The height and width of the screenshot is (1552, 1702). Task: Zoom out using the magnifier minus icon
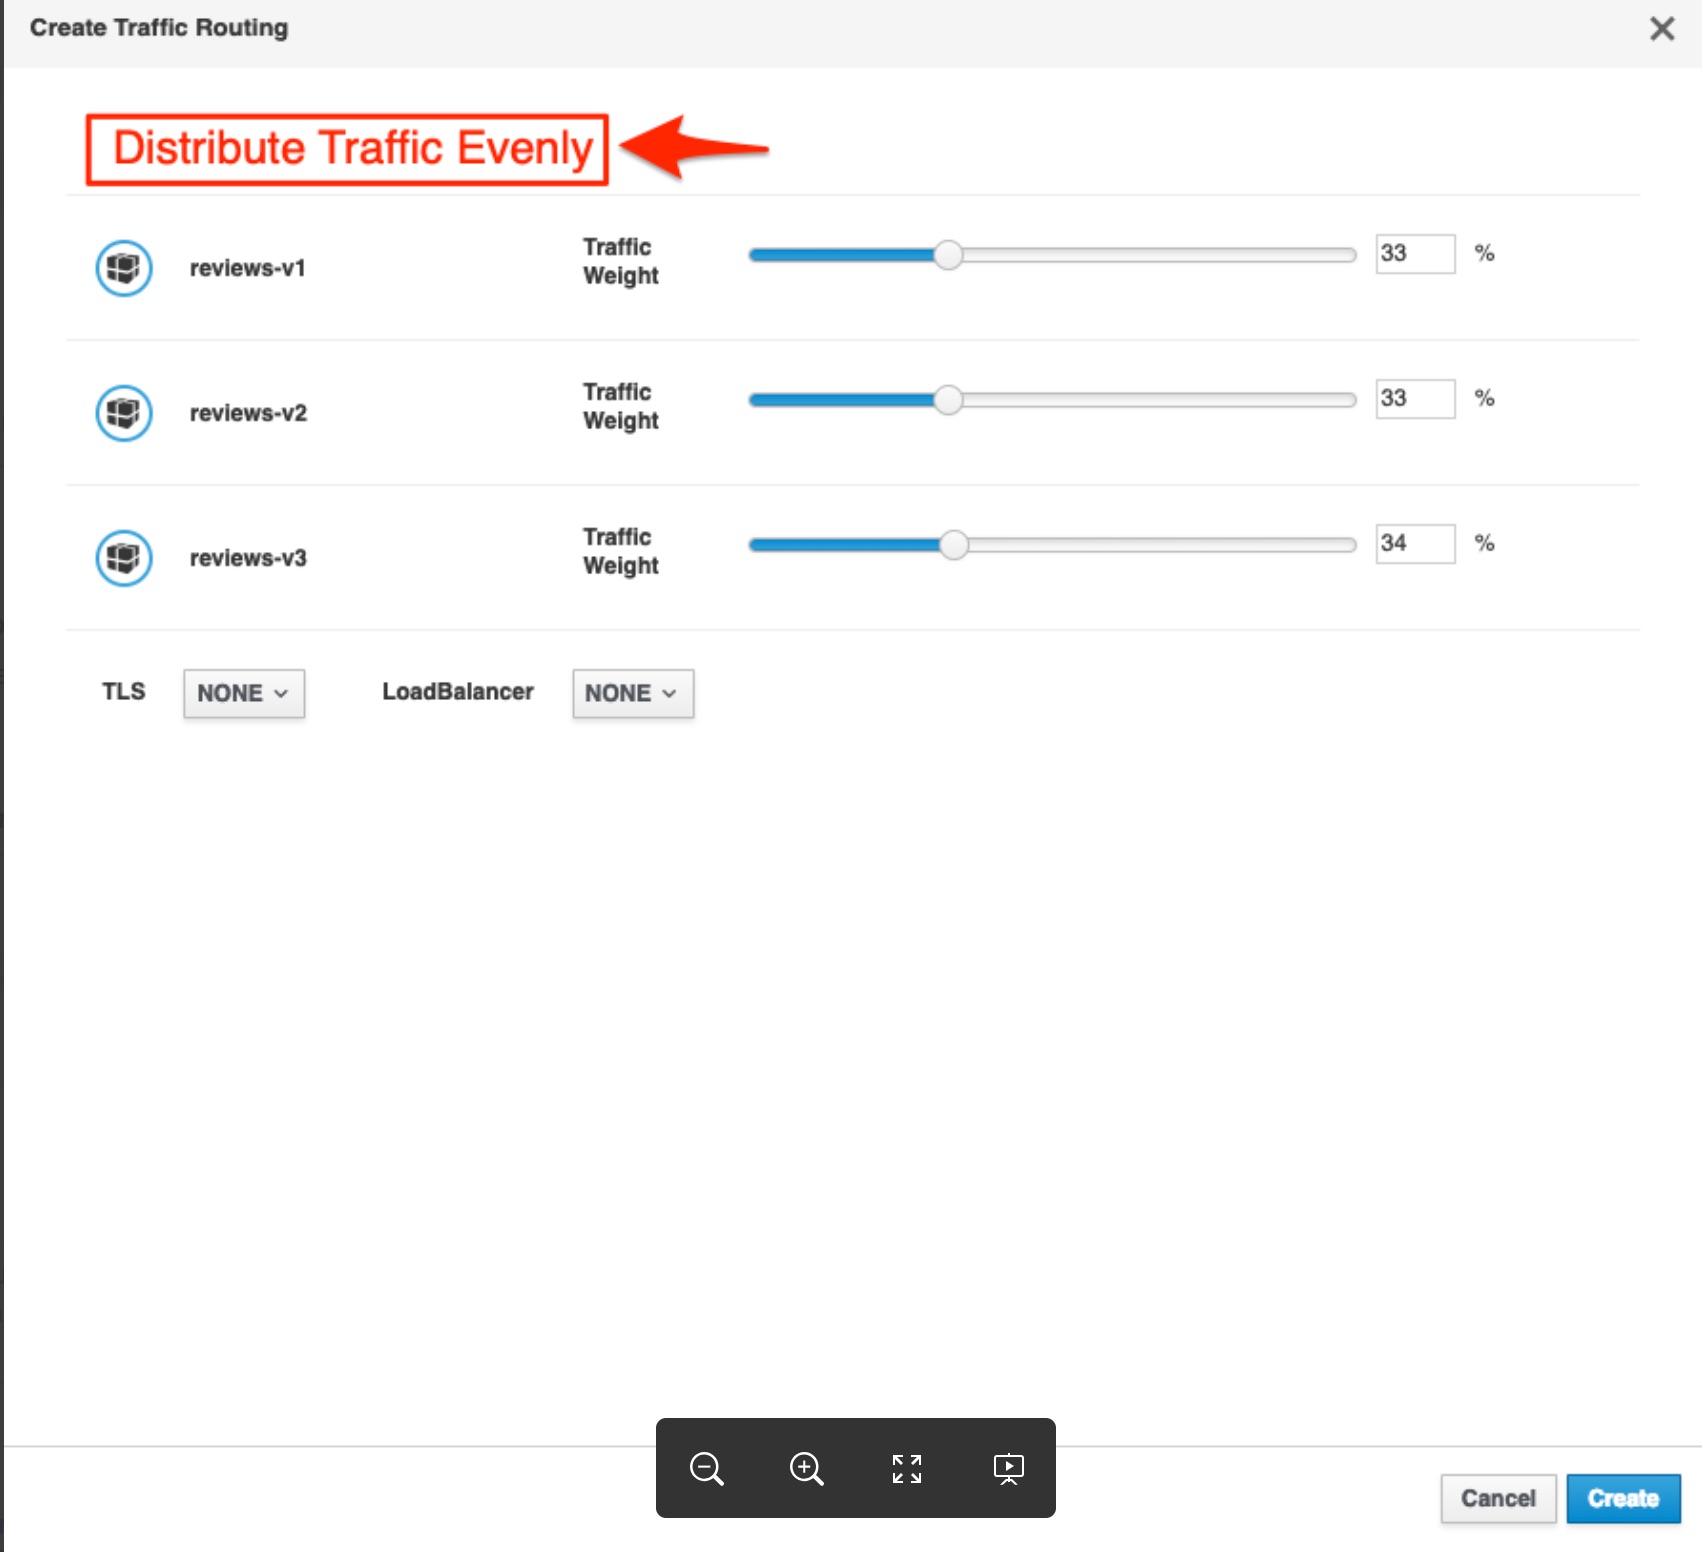pos(707,1469)
